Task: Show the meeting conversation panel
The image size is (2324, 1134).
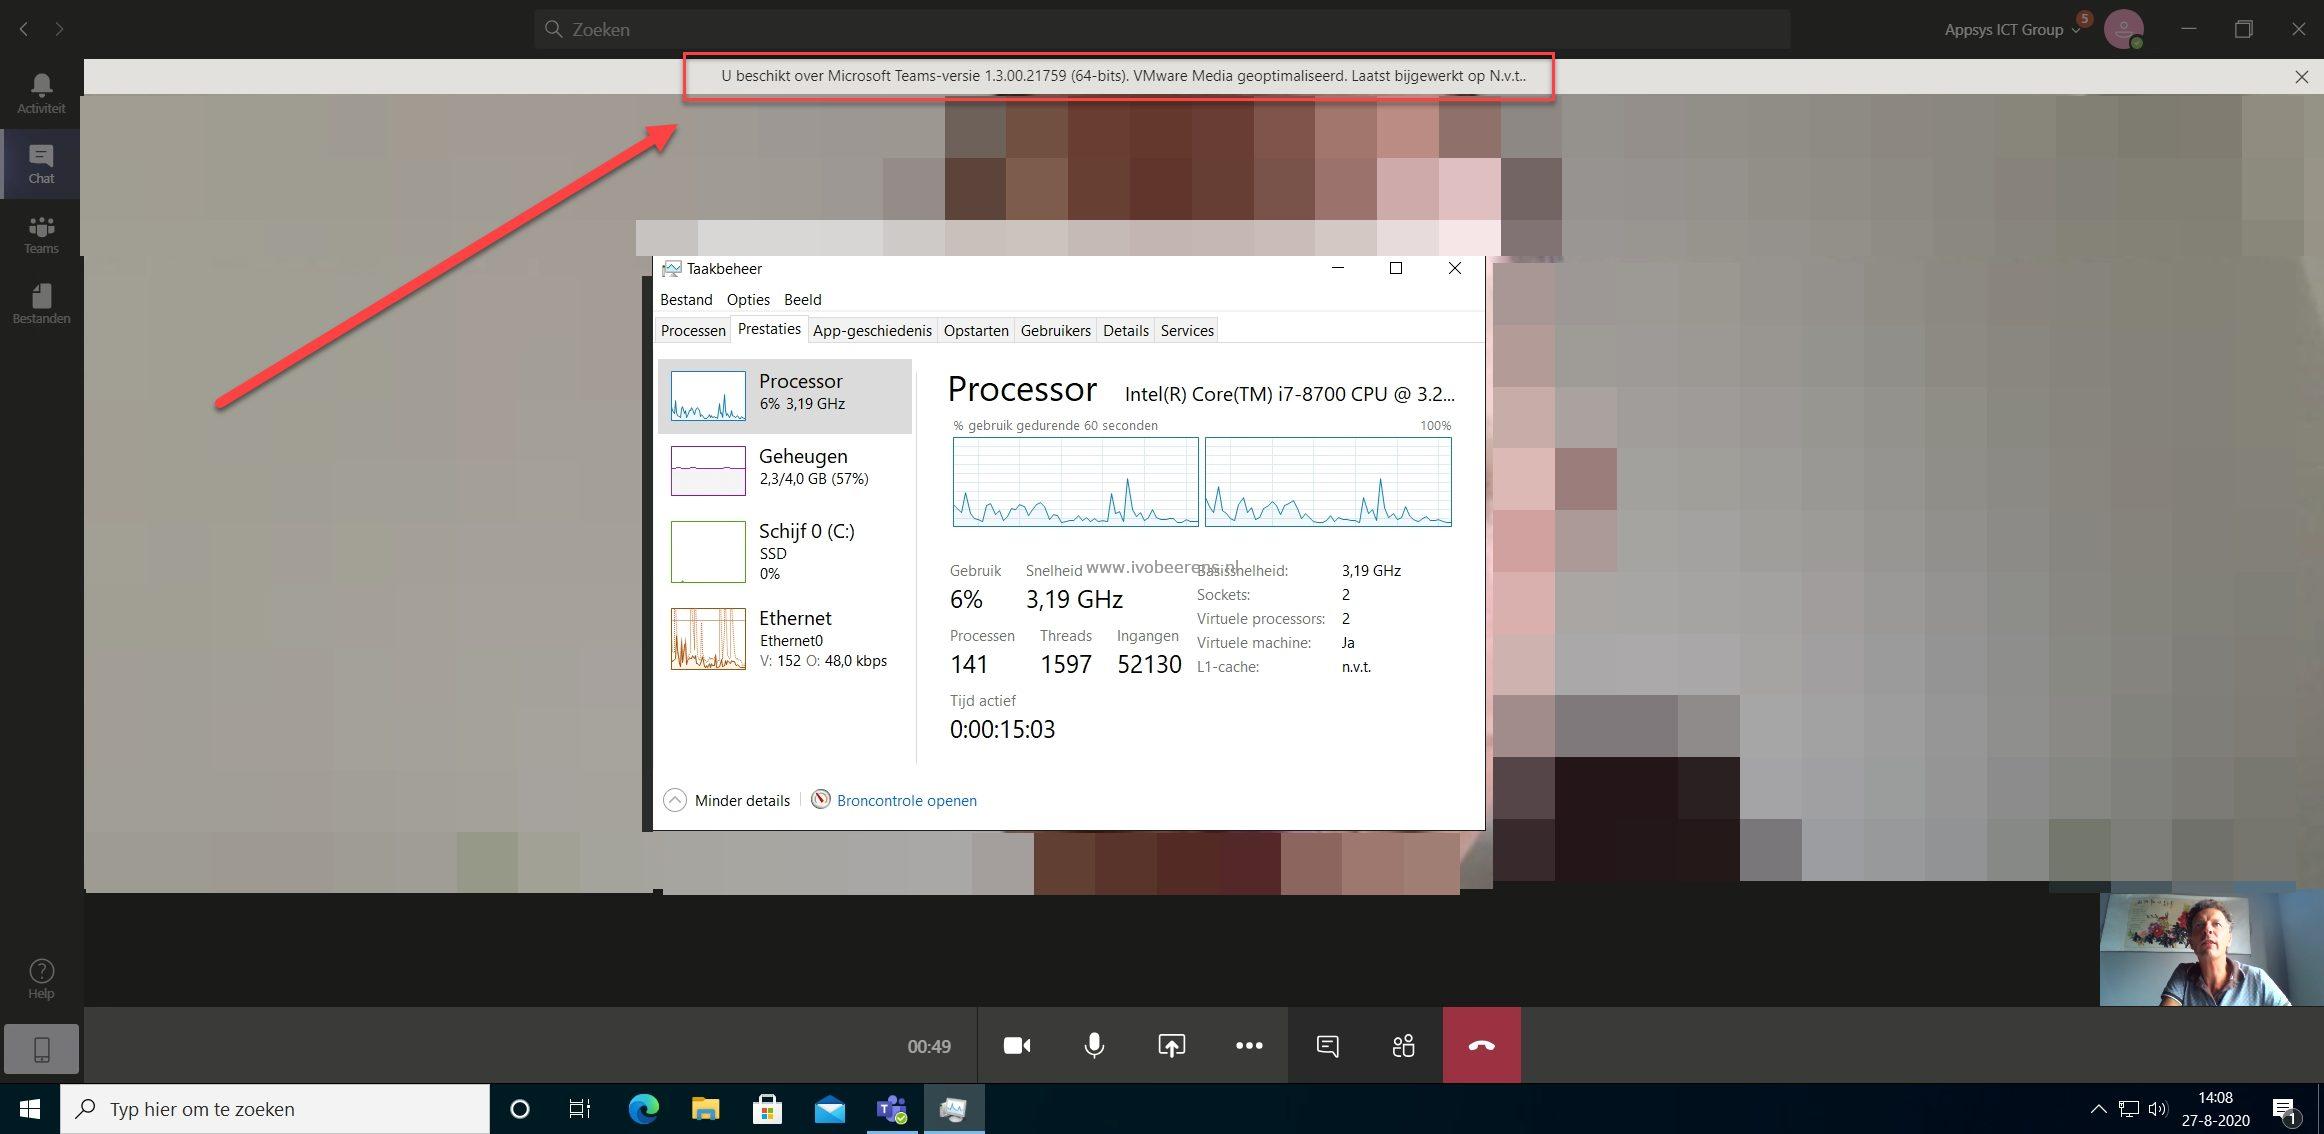Action: [1327, 1045]
